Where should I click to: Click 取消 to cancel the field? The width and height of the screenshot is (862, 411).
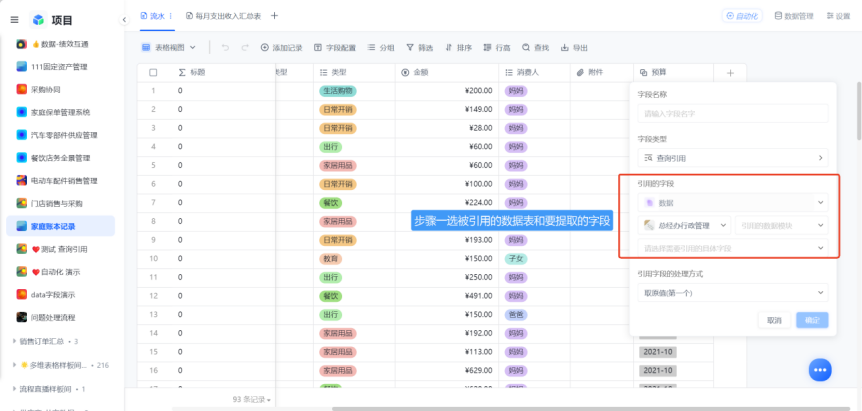point(774,320)
